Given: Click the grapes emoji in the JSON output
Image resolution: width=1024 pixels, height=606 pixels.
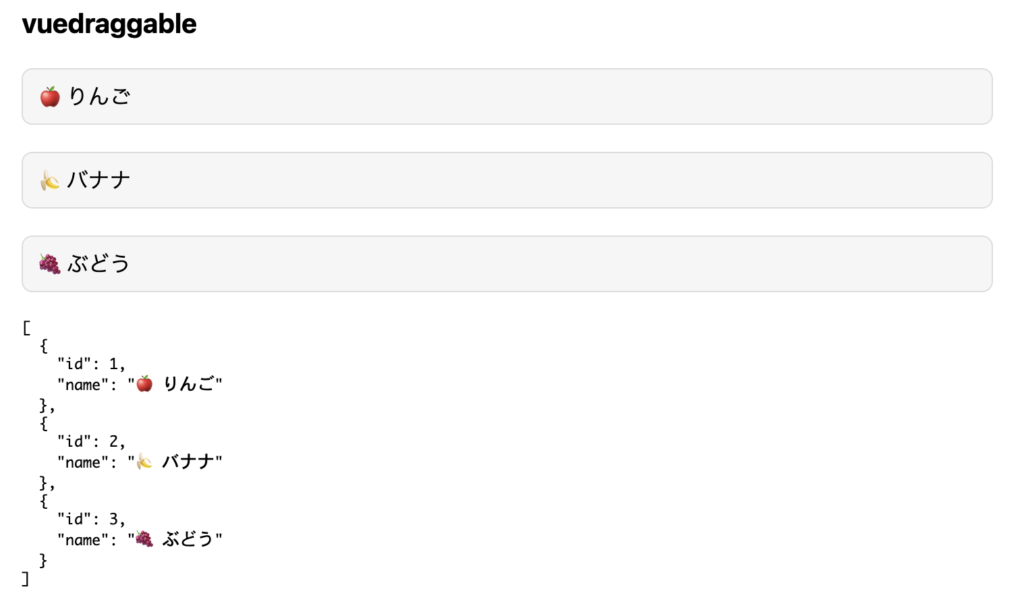Looking at the screenshot, I should tap(144, 539).
